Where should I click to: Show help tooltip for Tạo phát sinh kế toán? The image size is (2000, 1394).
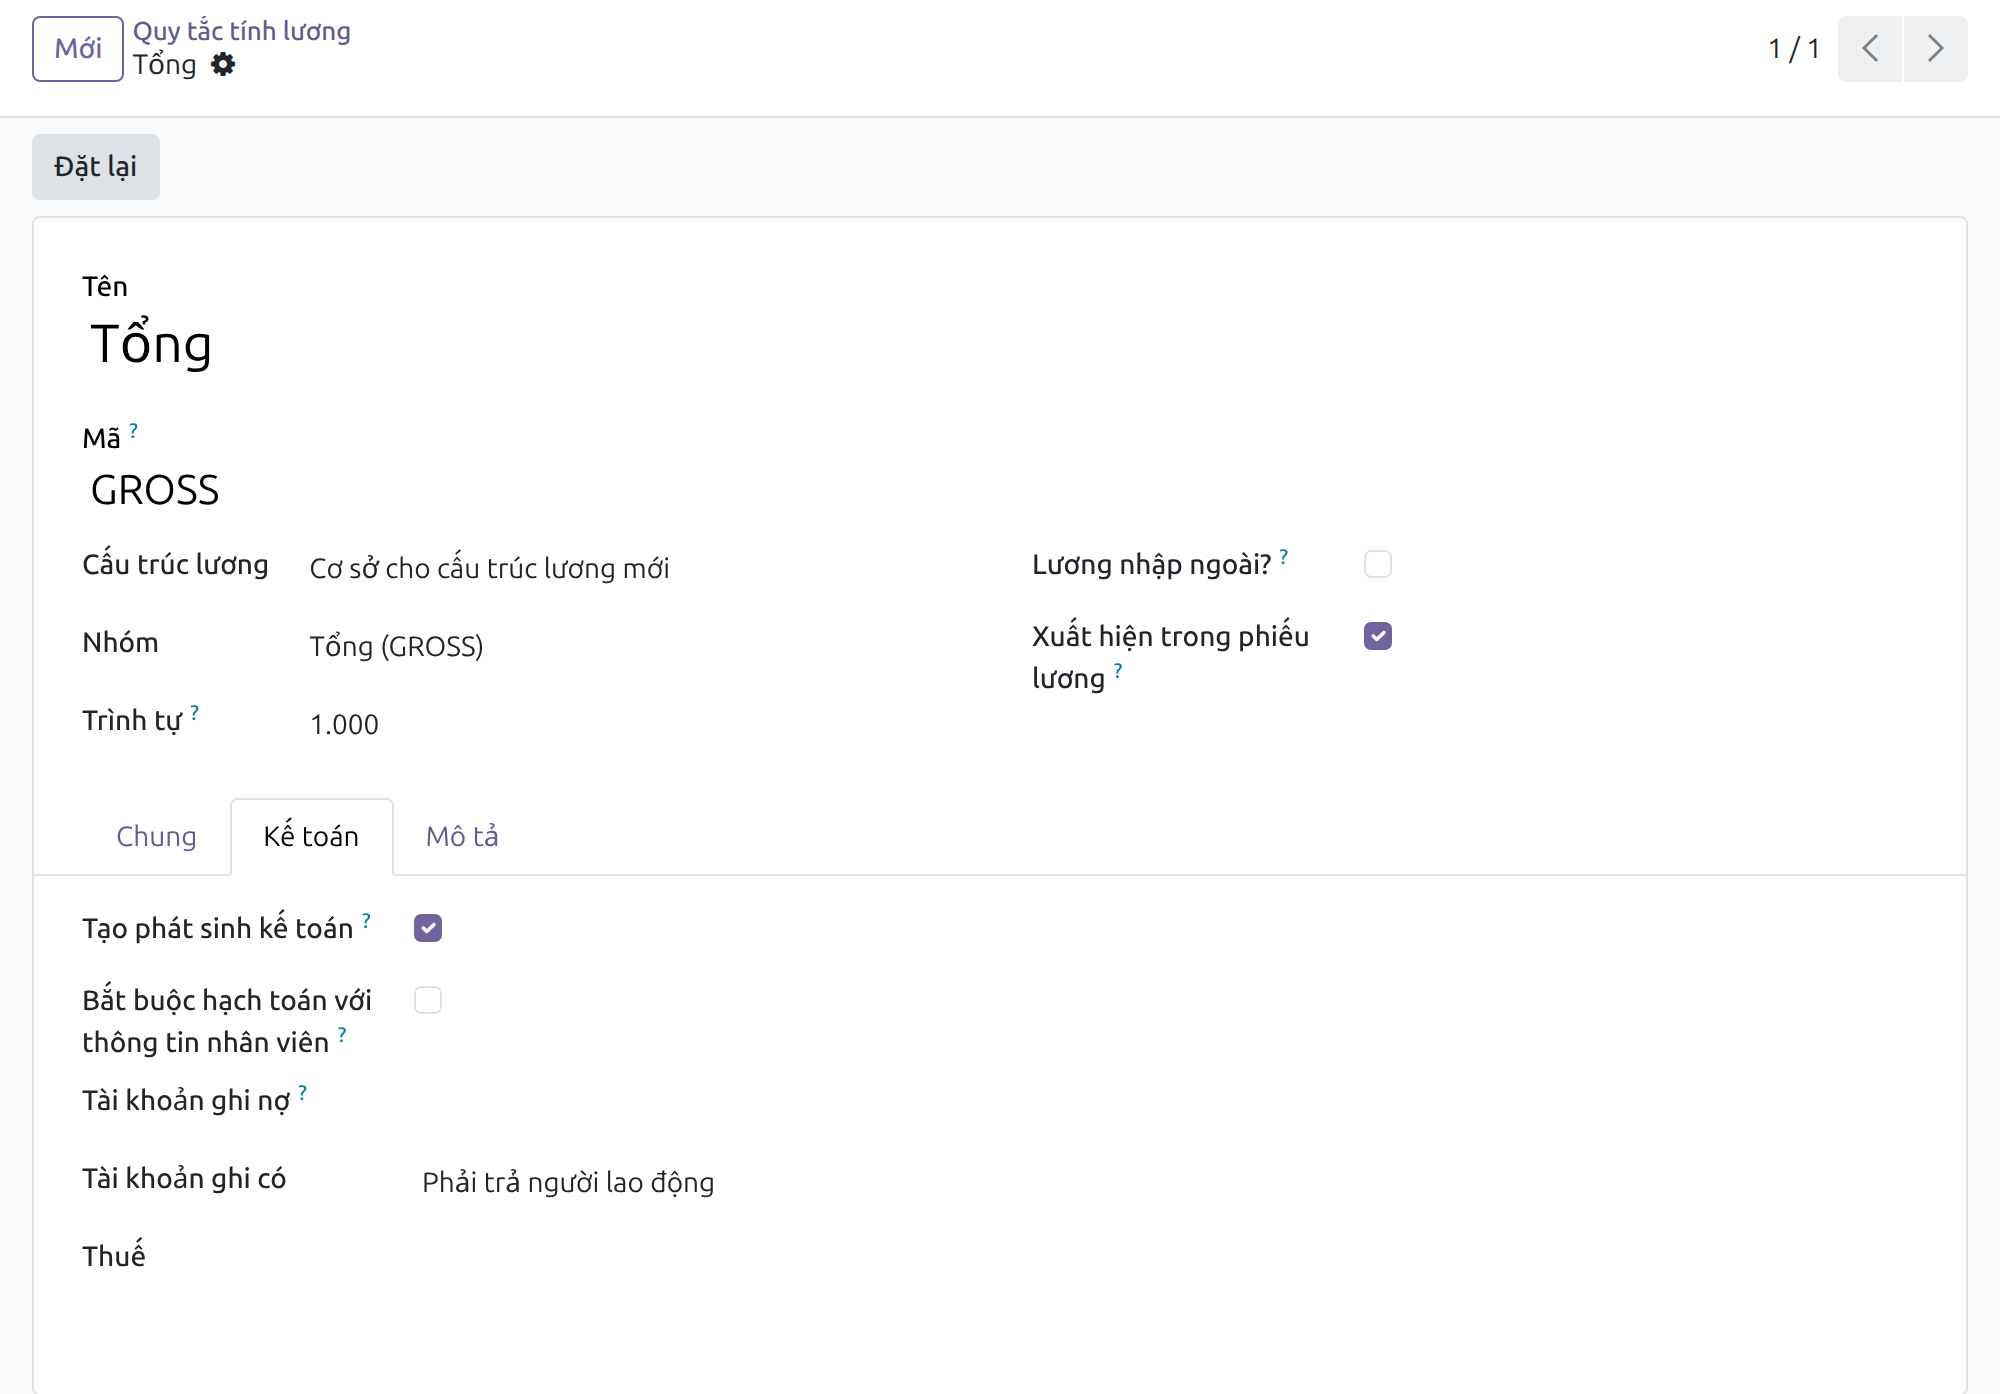[367, 920]
